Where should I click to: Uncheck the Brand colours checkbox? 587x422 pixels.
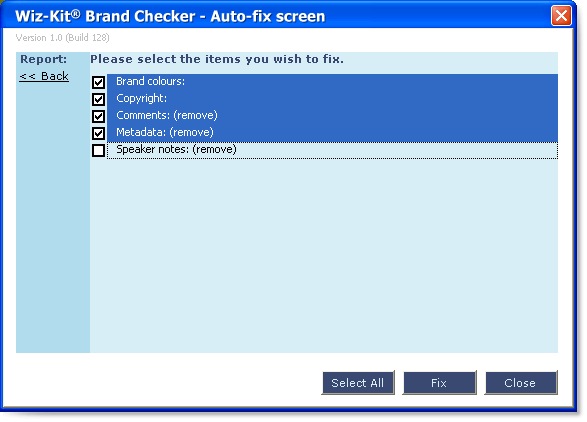(x=98, y=82)
